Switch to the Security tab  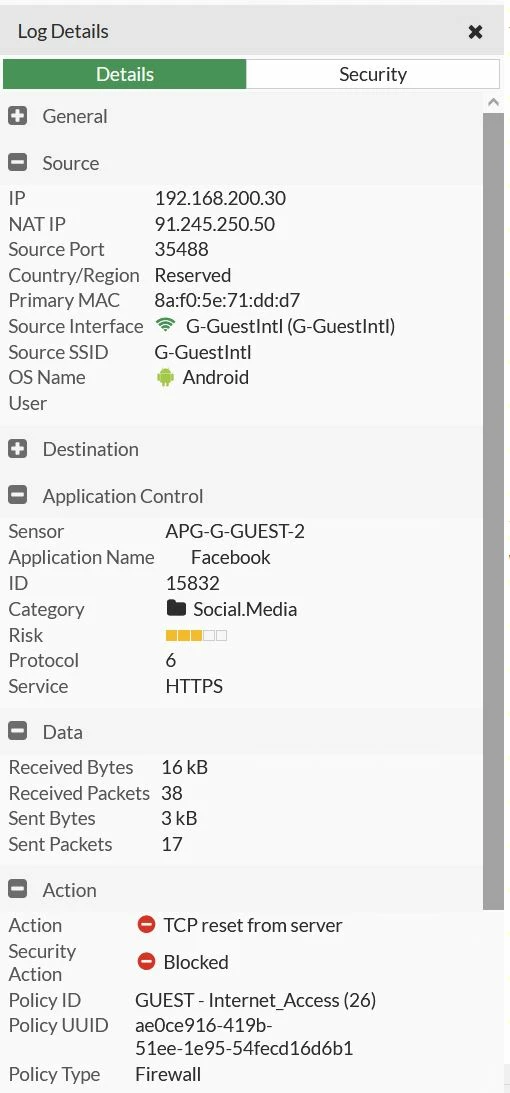pyautogui.click(x=373, y=74)
